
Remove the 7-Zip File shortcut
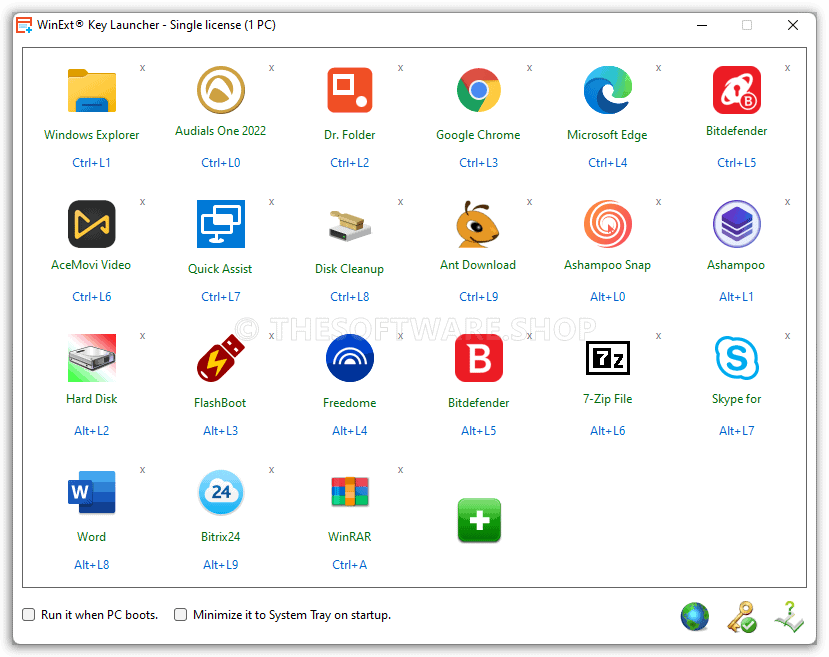658,336
